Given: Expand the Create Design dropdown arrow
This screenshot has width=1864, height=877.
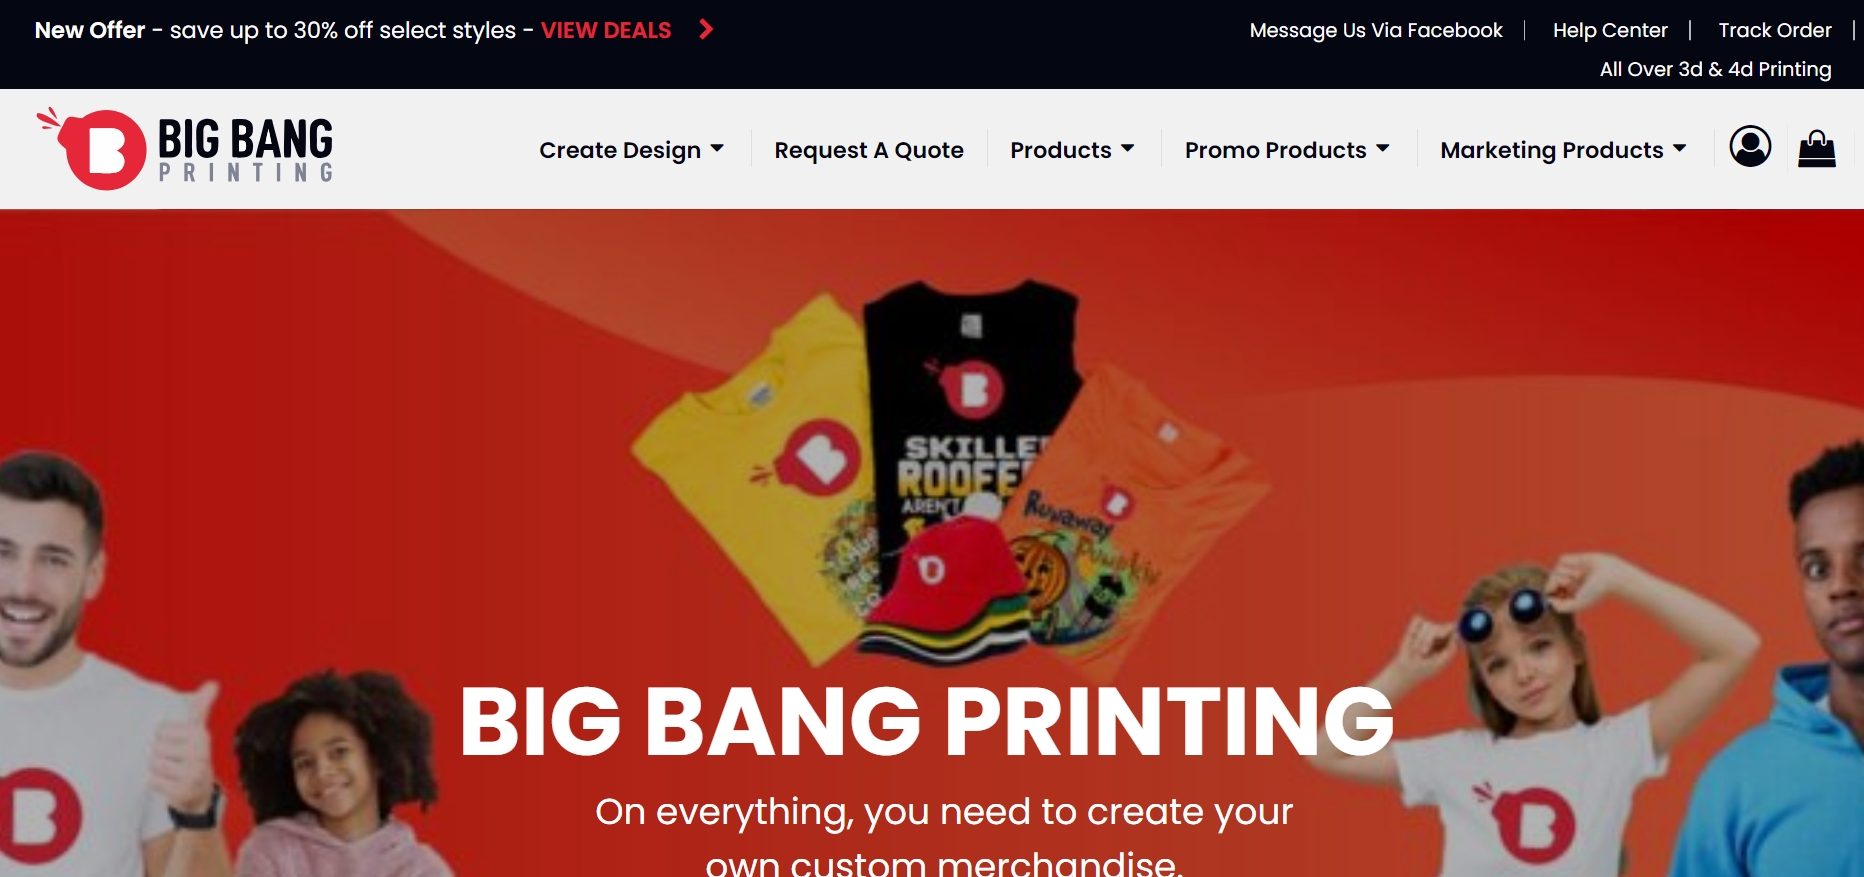Looking at the screenshot, I should [x=717, y=148].
